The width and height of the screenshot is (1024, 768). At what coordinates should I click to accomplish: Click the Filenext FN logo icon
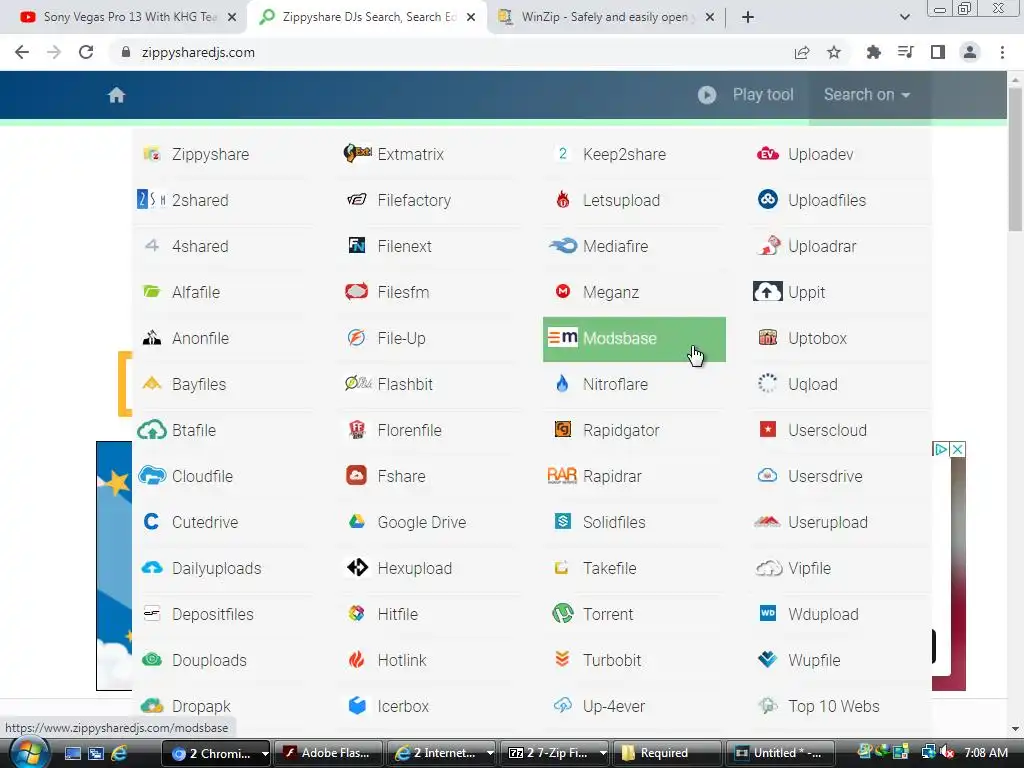(357, 246)
